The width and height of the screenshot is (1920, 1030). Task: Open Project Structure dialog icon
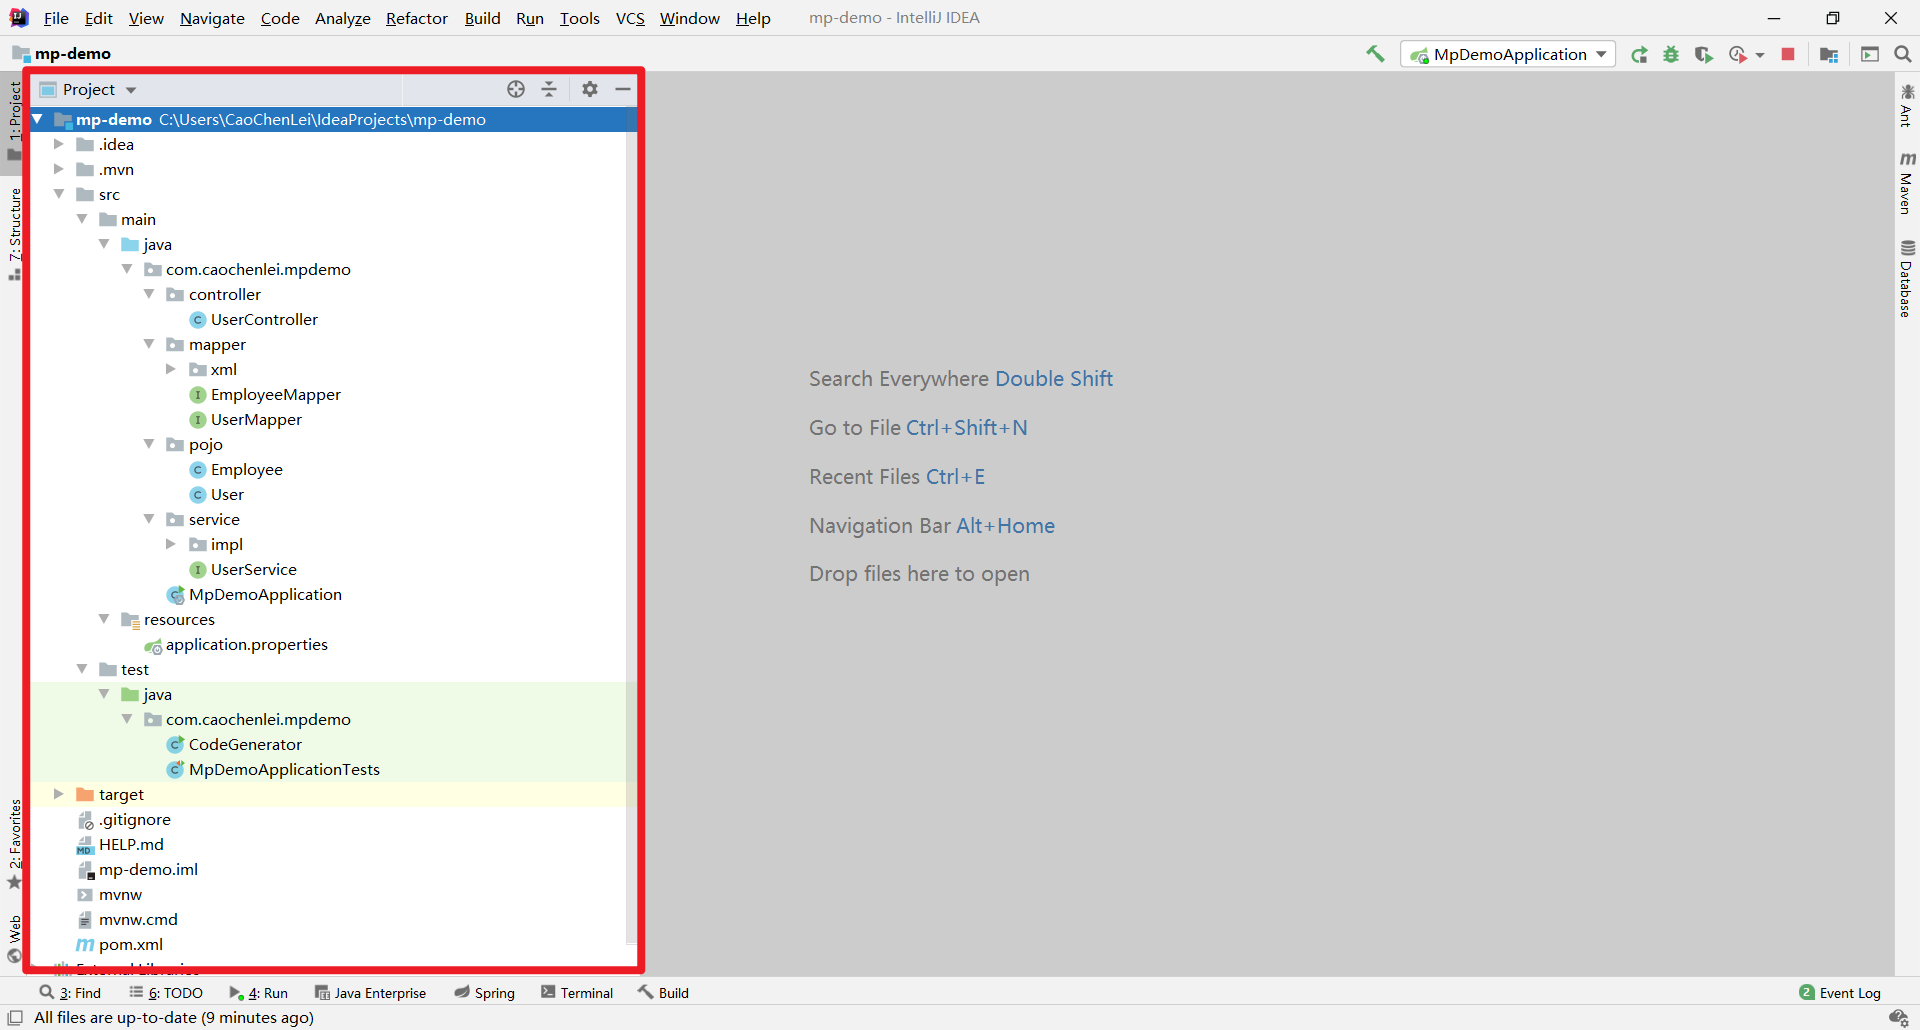tap(1829, 55)
